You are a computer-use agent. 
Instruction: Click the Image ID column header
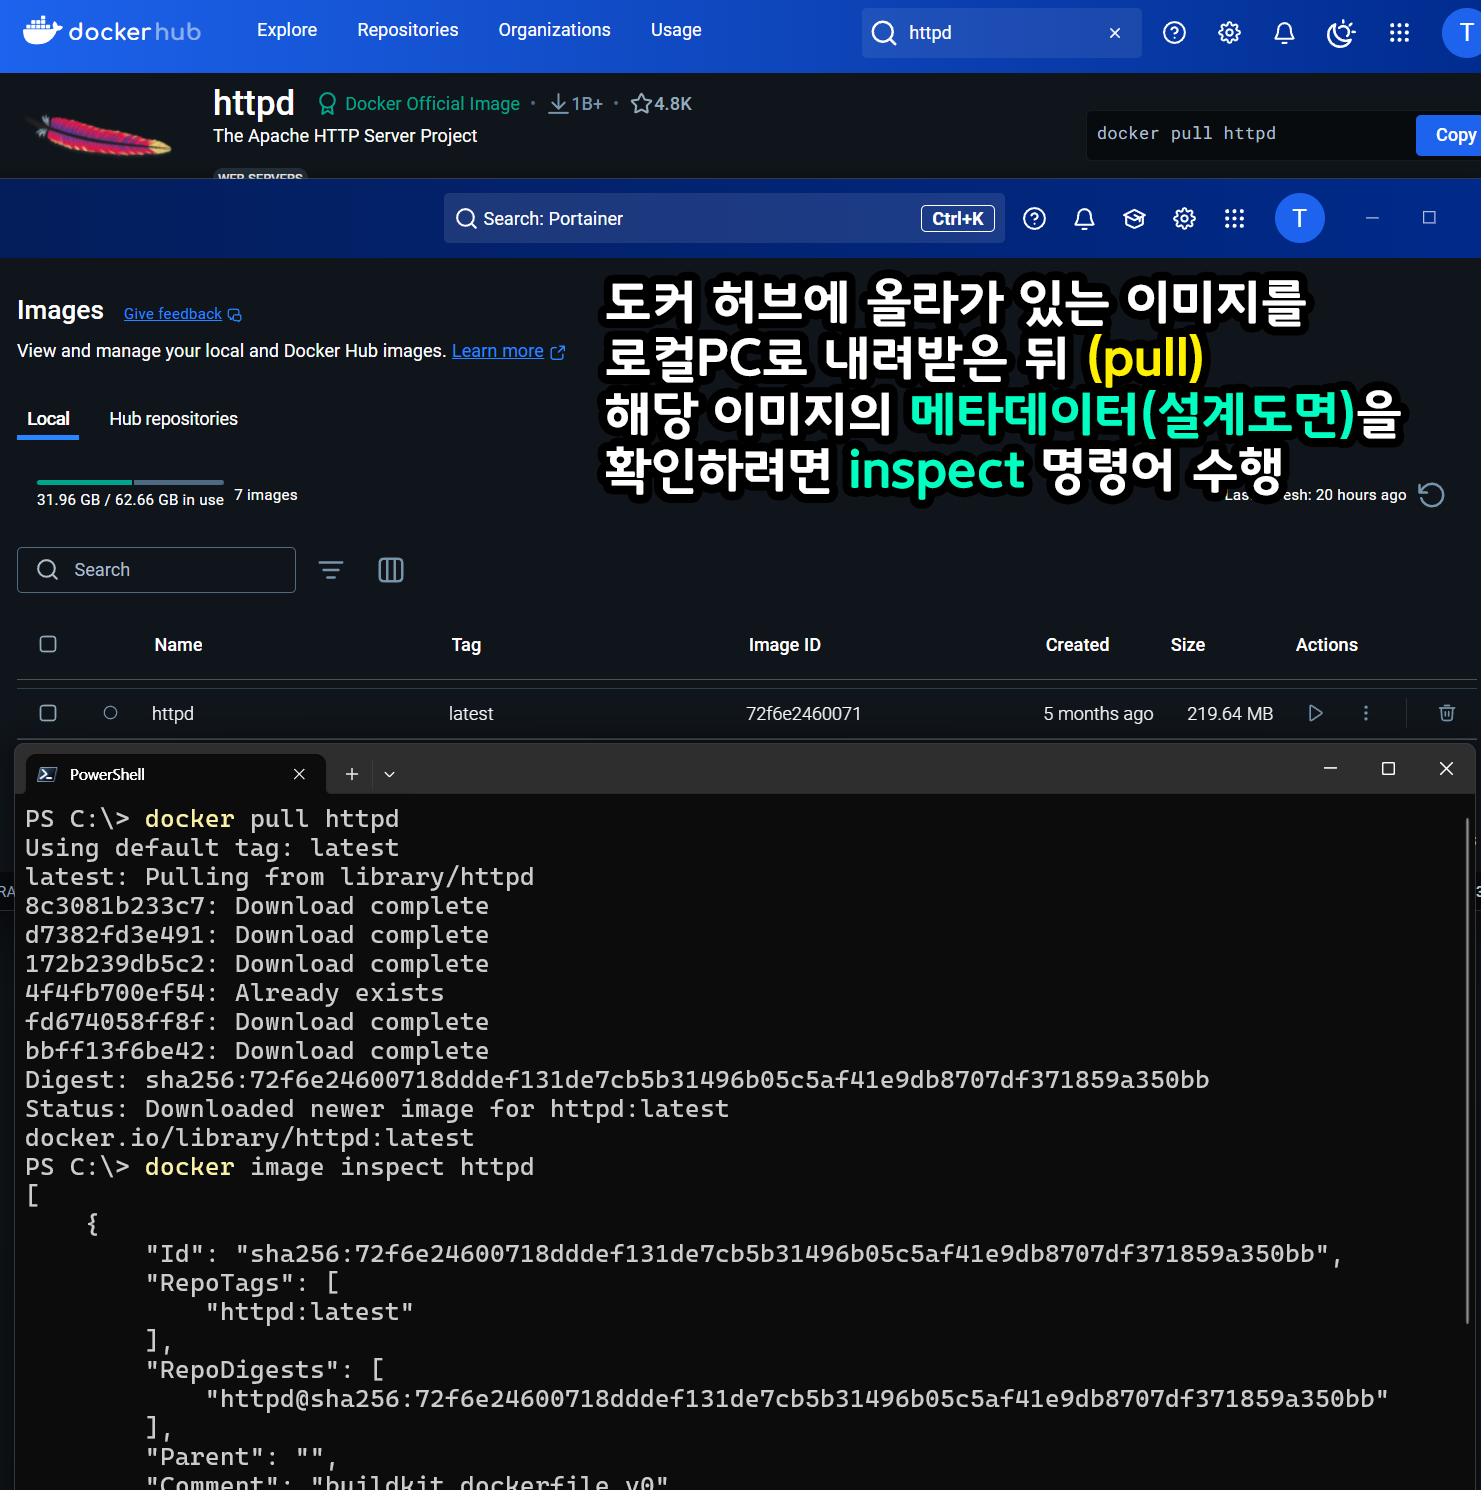[785, 645]
